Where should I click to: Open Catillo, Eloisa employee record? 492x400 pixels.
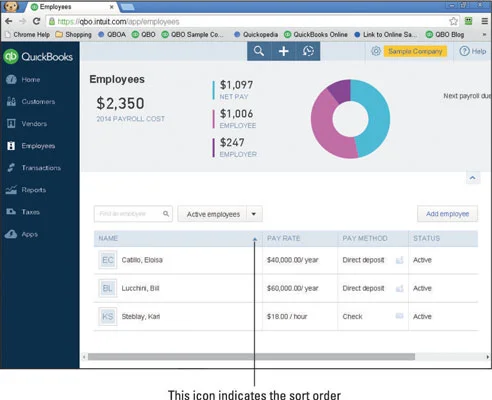pos(142,260)
